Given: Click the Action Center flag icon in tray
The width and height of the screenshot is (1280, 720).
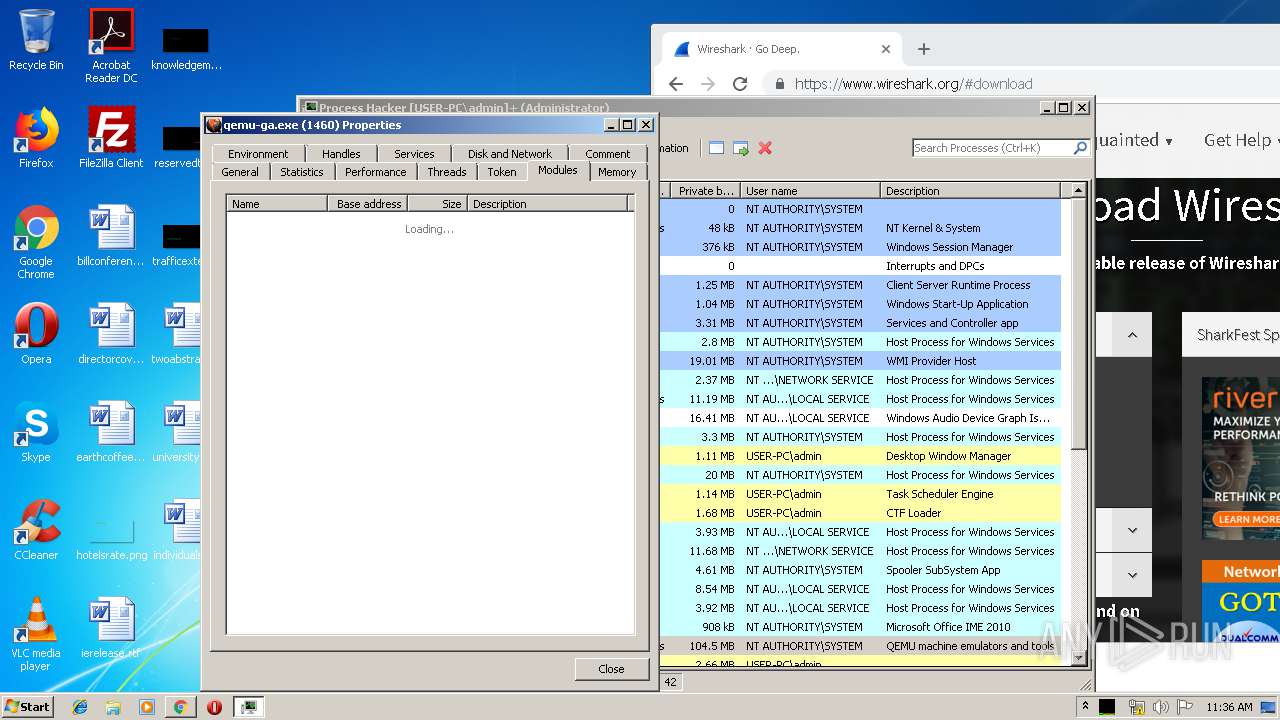Looking at the screenshot, I should pyautogui.click(x=1186, y=707).
